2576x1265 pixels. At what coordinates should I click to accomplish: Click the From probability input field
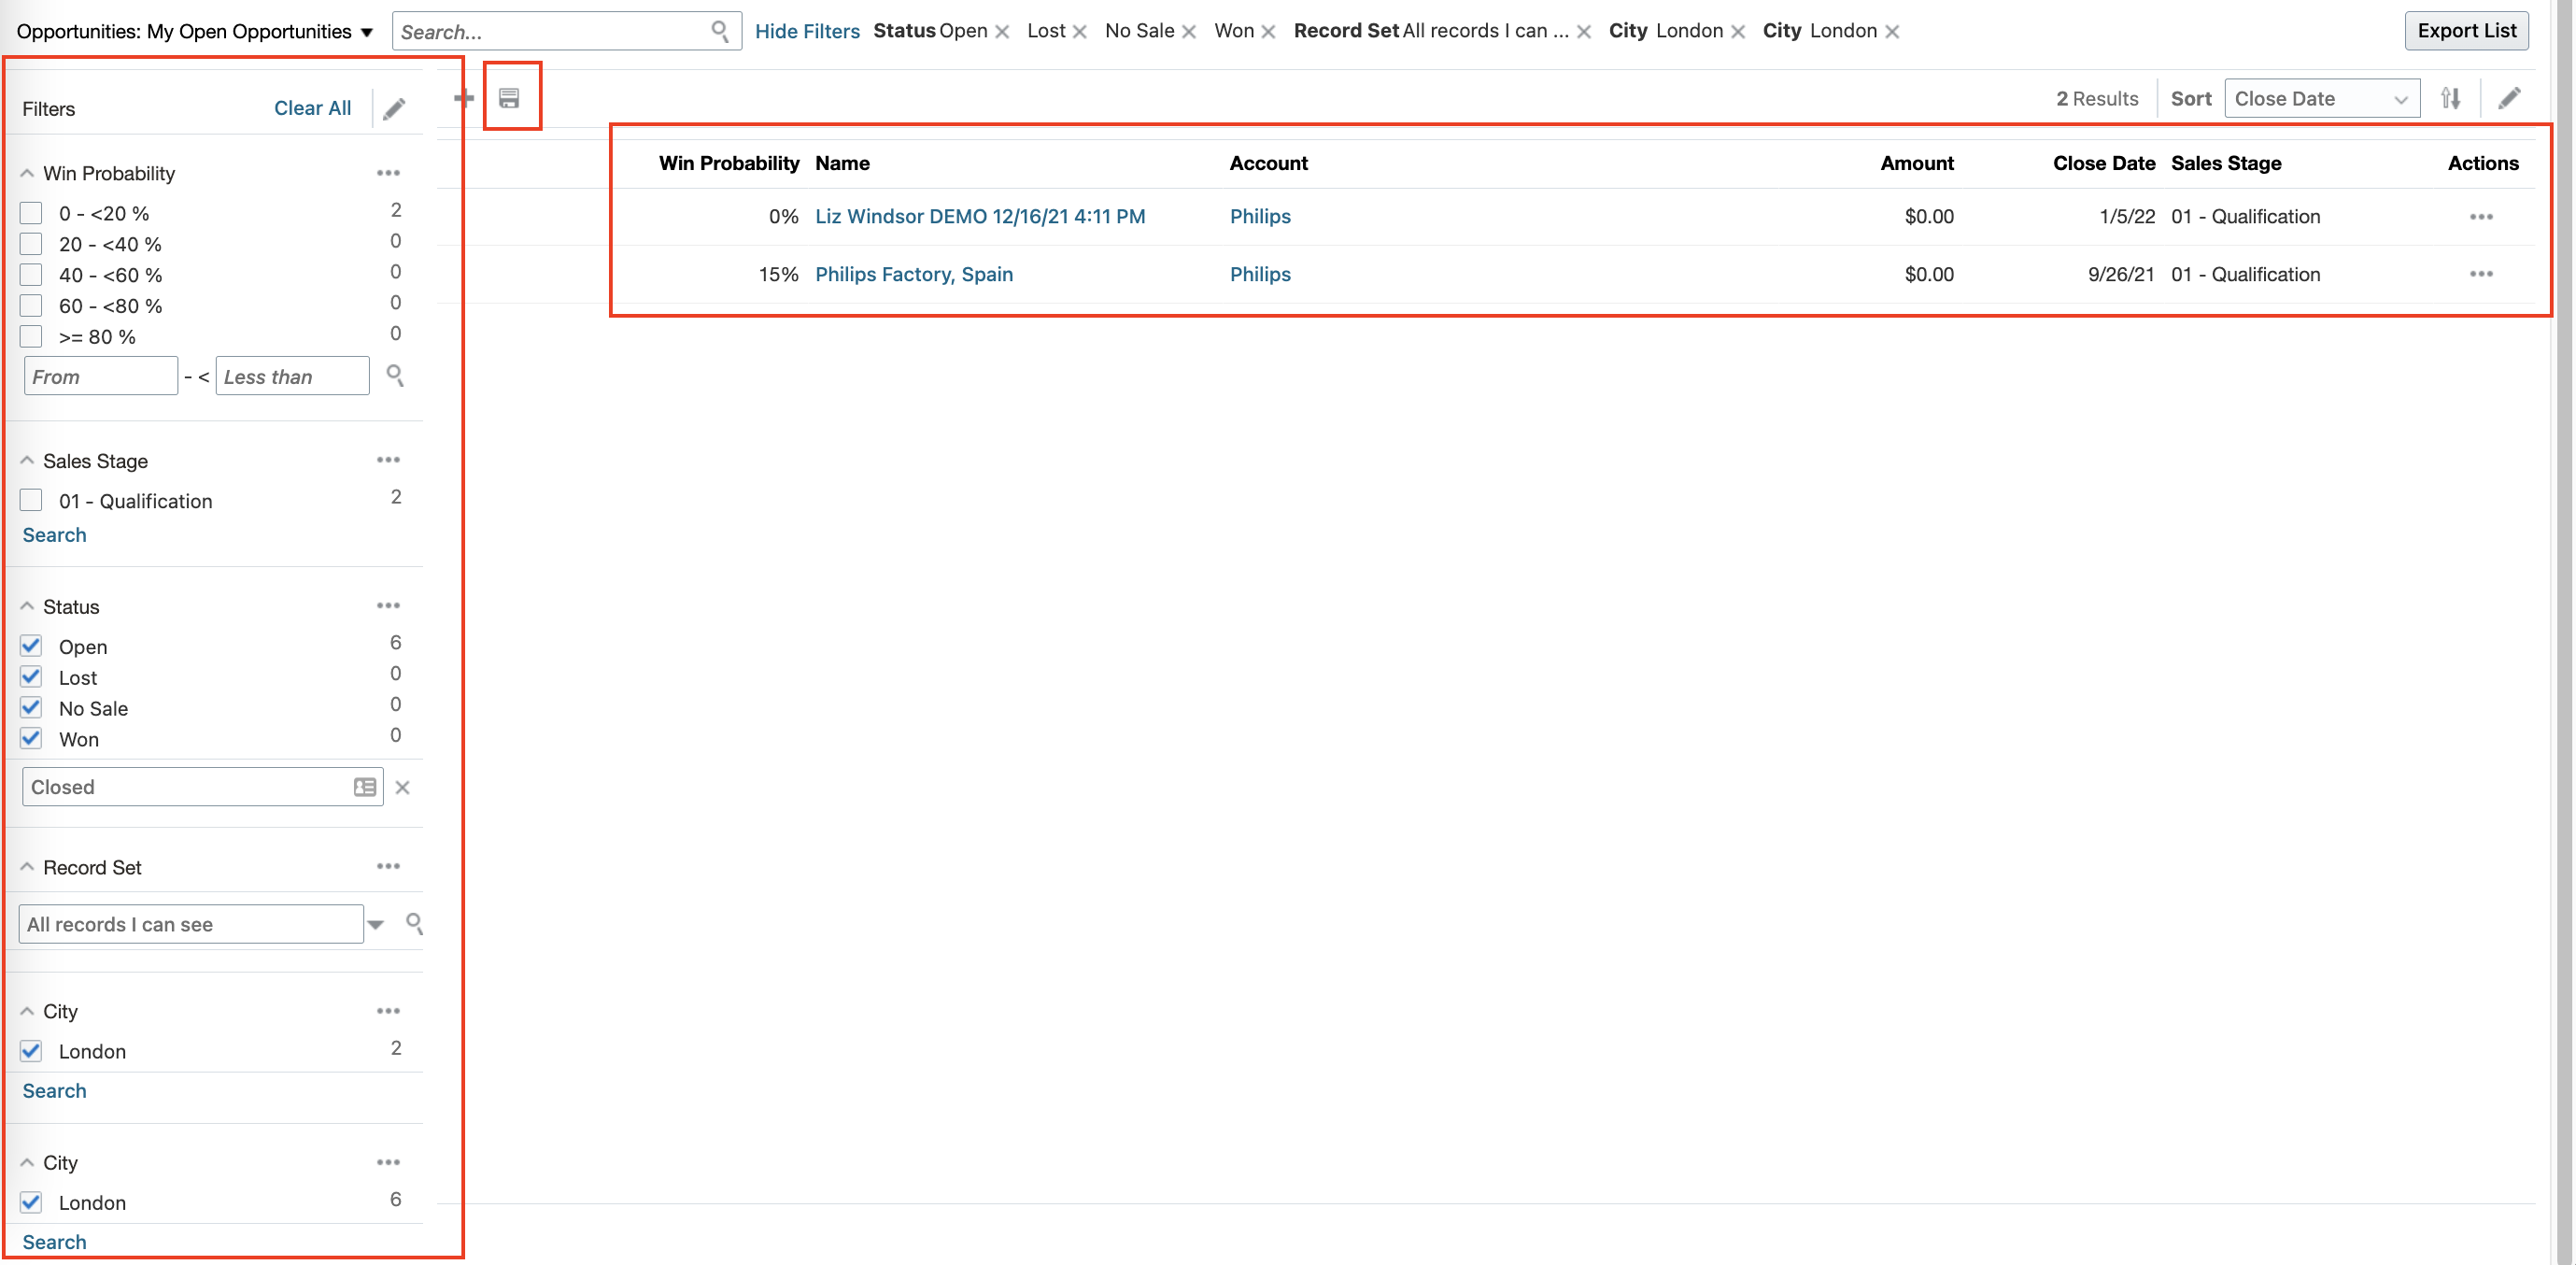click(100, 376)
